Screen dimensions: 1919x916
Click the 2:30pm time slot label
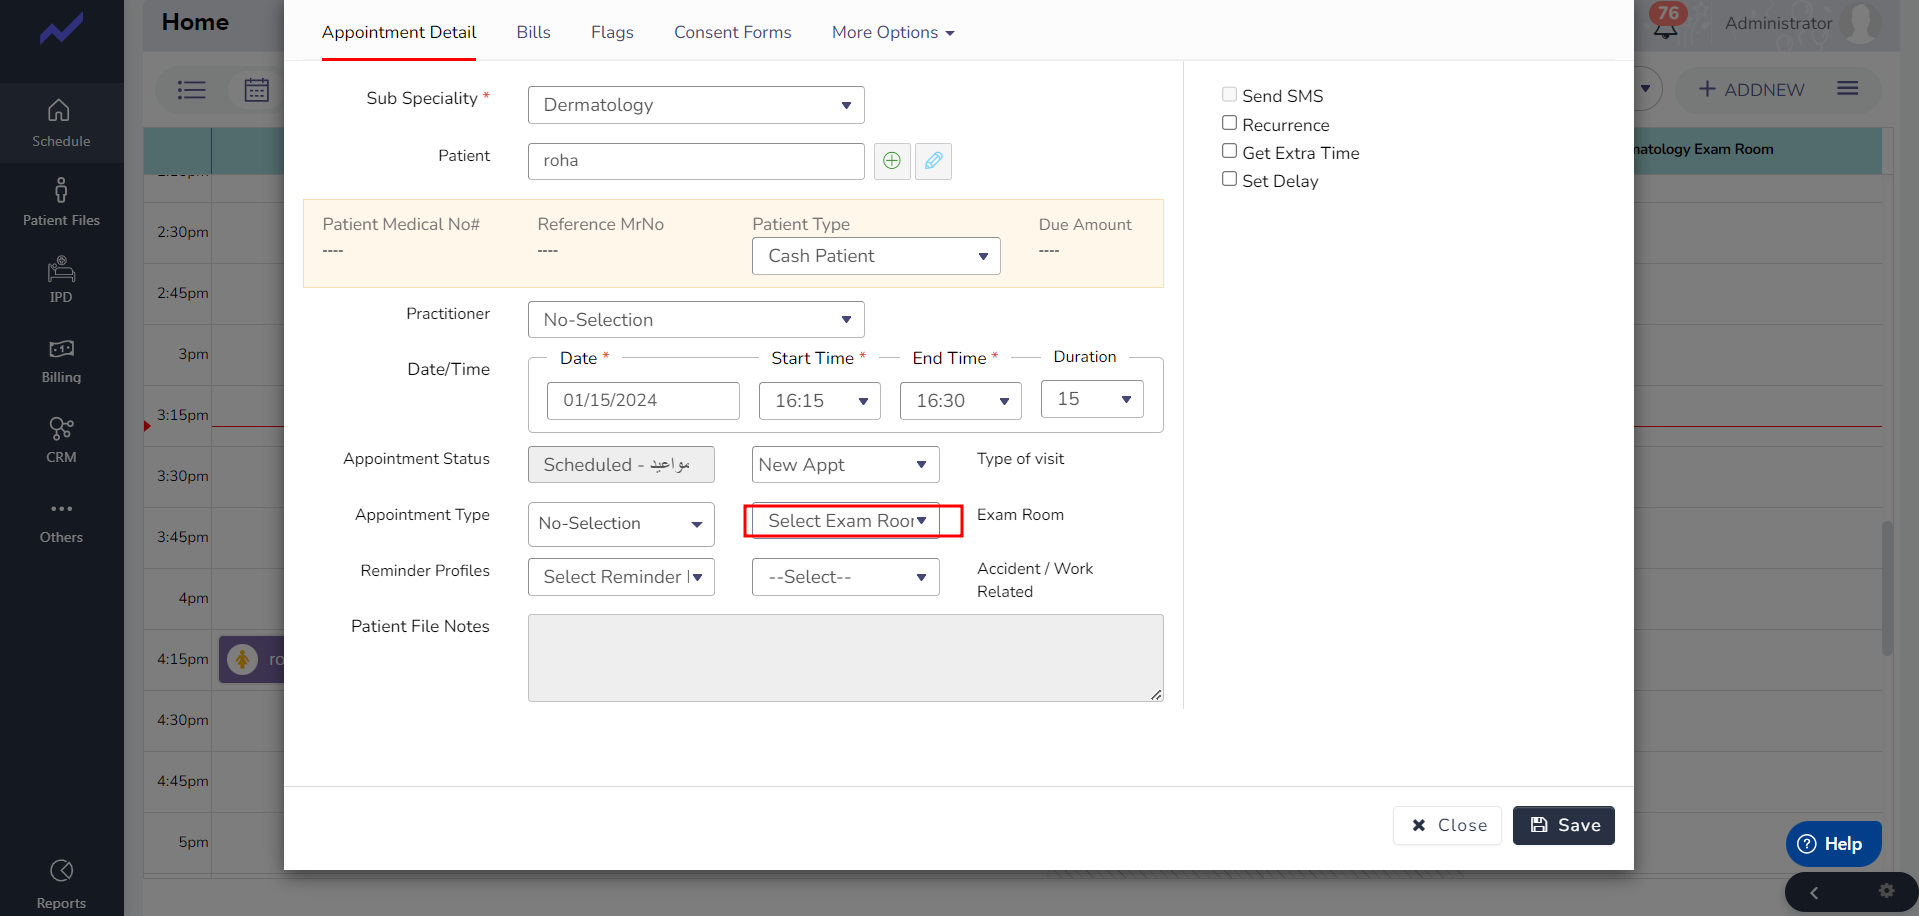tap(183, 232)
